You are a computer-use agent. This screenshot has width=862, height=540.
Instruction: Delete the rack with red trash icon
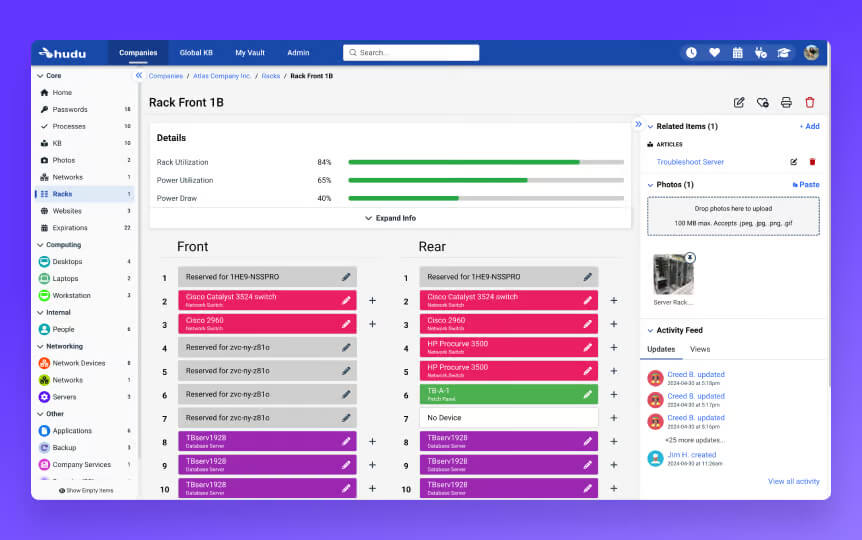pyautogui.click(x=810, y=102)
